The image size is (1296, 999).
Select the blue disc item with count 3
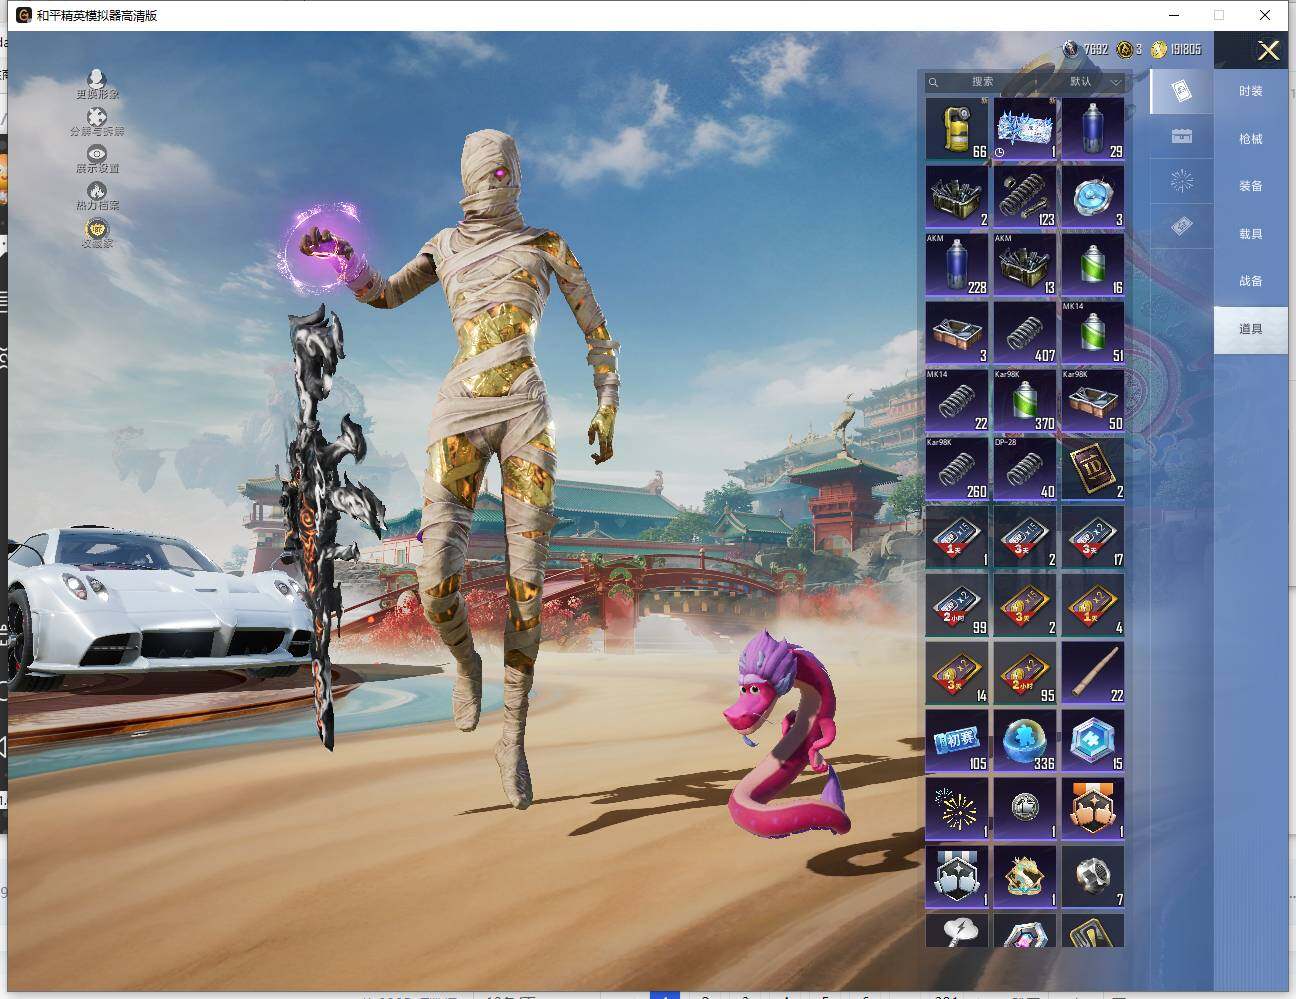click(x=1093, y=197)
